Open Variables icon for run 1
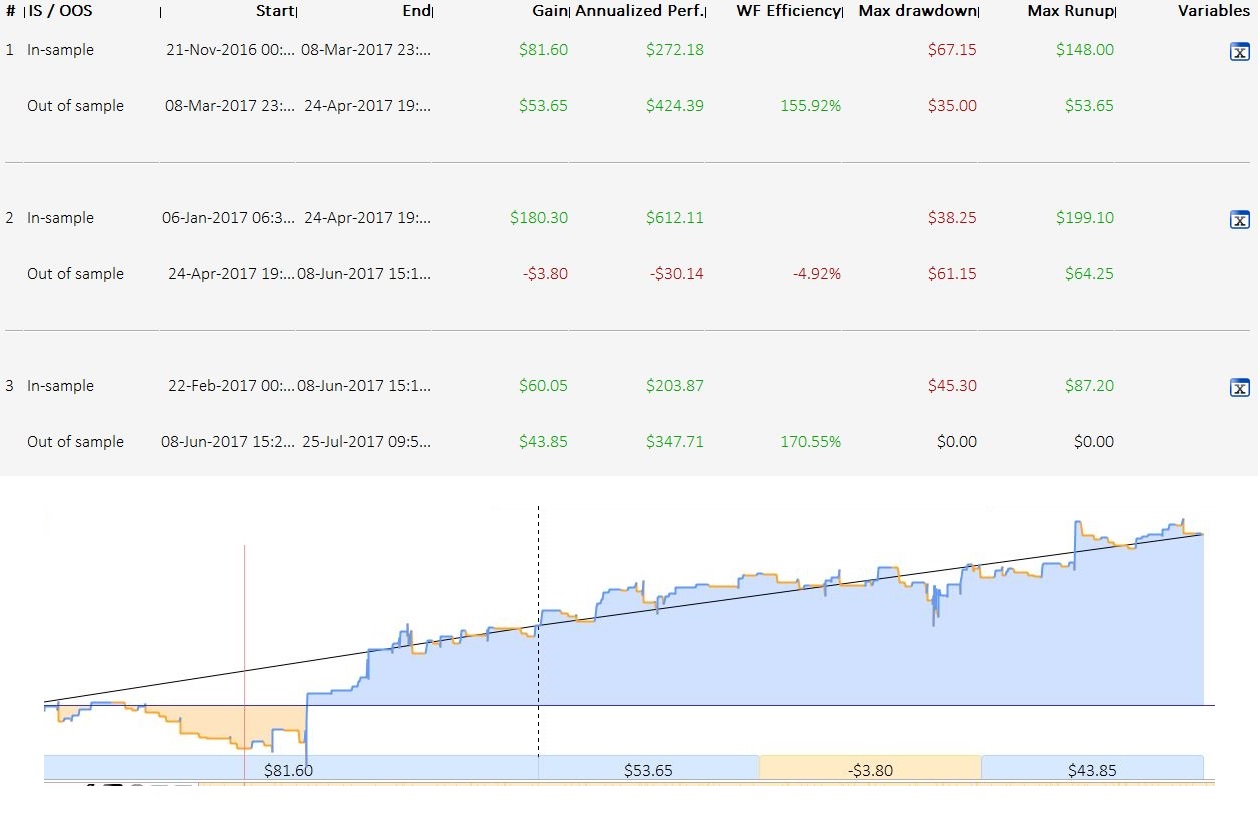The width and height of the screenshot is (1260, 836). click(1239, 53)
